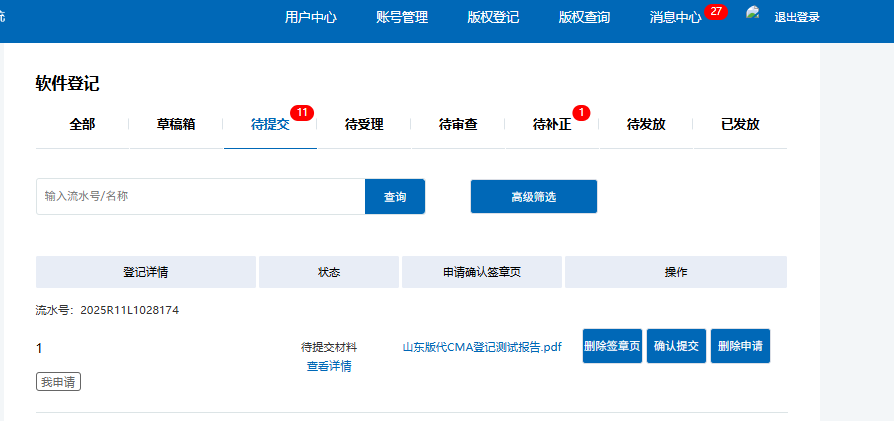This screenshot has width=894, height=421.
Task: Open the 待补正 tab
Action: point(552,125)
